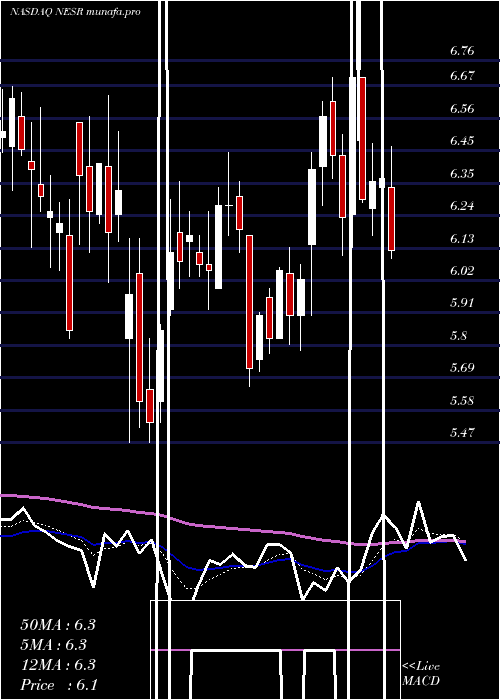
Task: Select the 6.67 price axis label
Action: [x=462, y=75]
